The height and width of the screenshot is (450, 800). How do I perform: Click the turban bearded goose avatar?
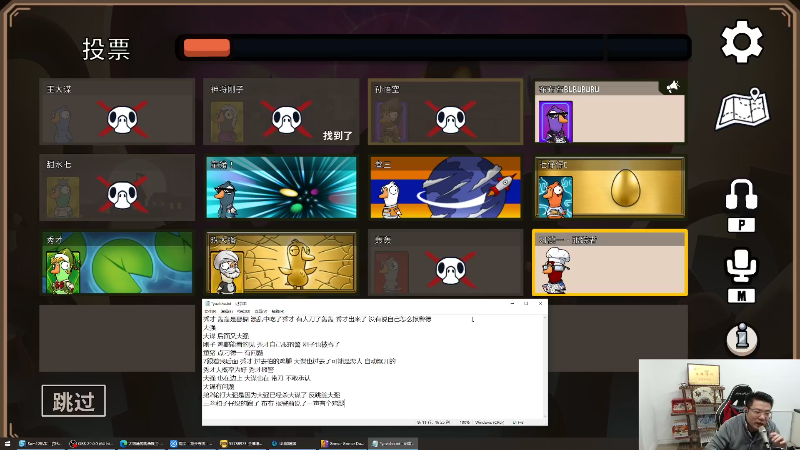(x=228, y=271)
